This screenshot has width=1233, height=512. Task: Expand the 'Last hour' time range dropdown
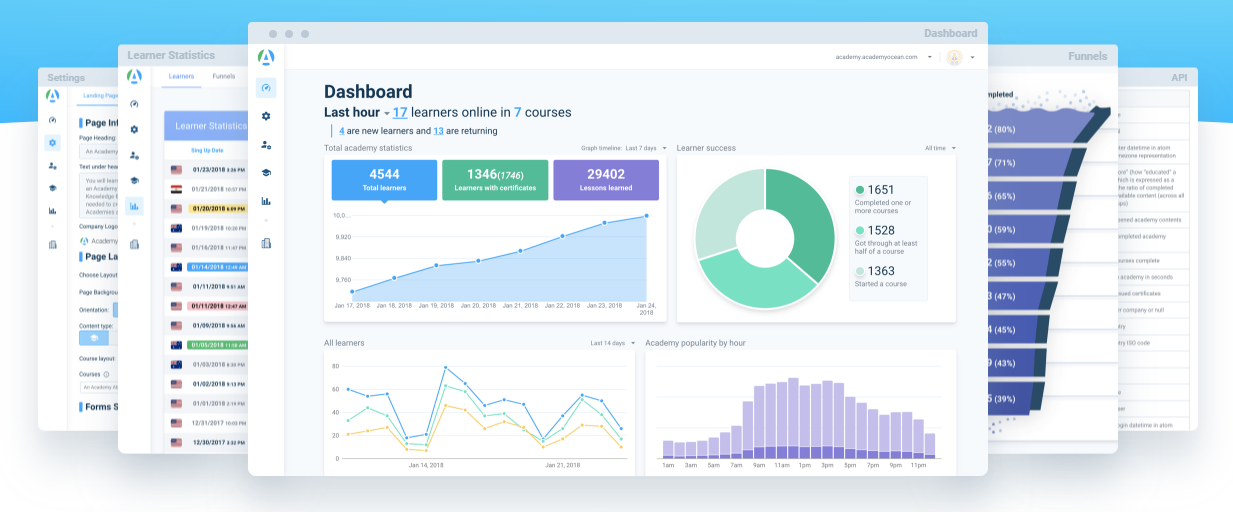(387, 114)
